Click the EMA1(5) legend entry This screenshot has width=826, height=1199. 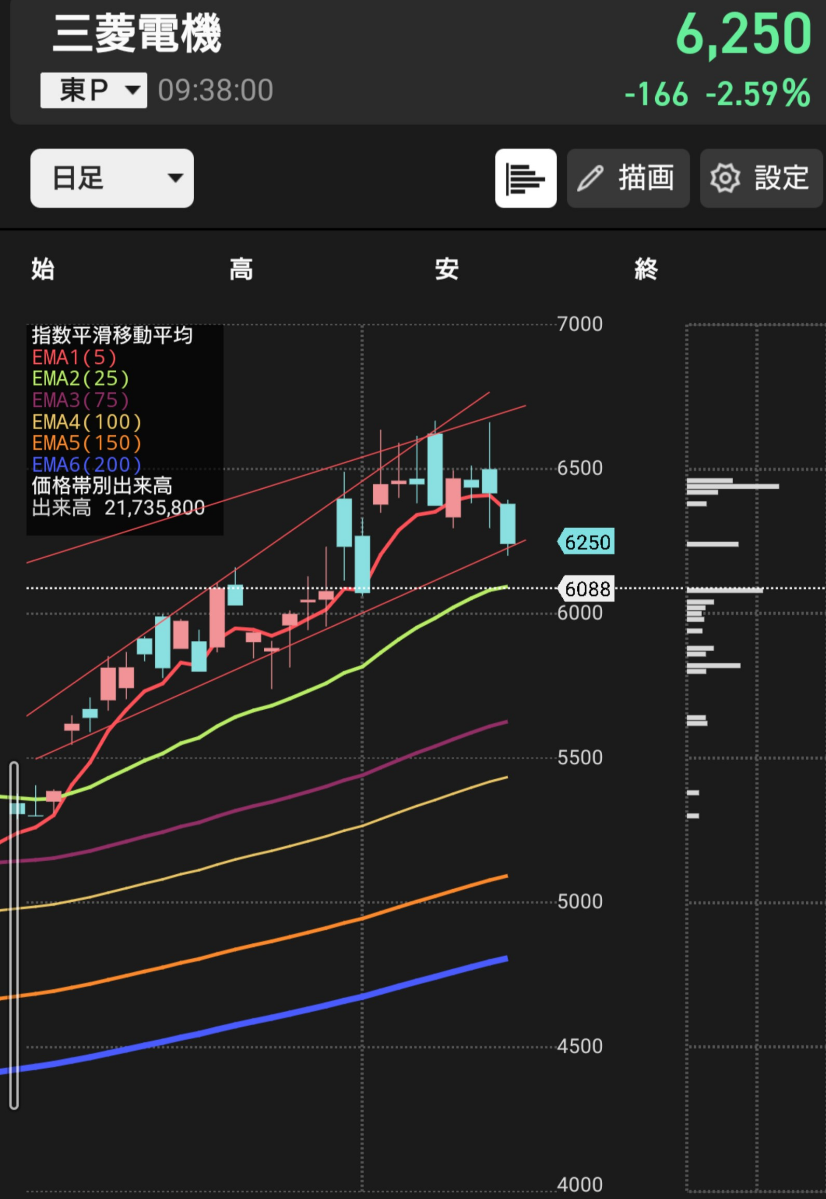74,357
